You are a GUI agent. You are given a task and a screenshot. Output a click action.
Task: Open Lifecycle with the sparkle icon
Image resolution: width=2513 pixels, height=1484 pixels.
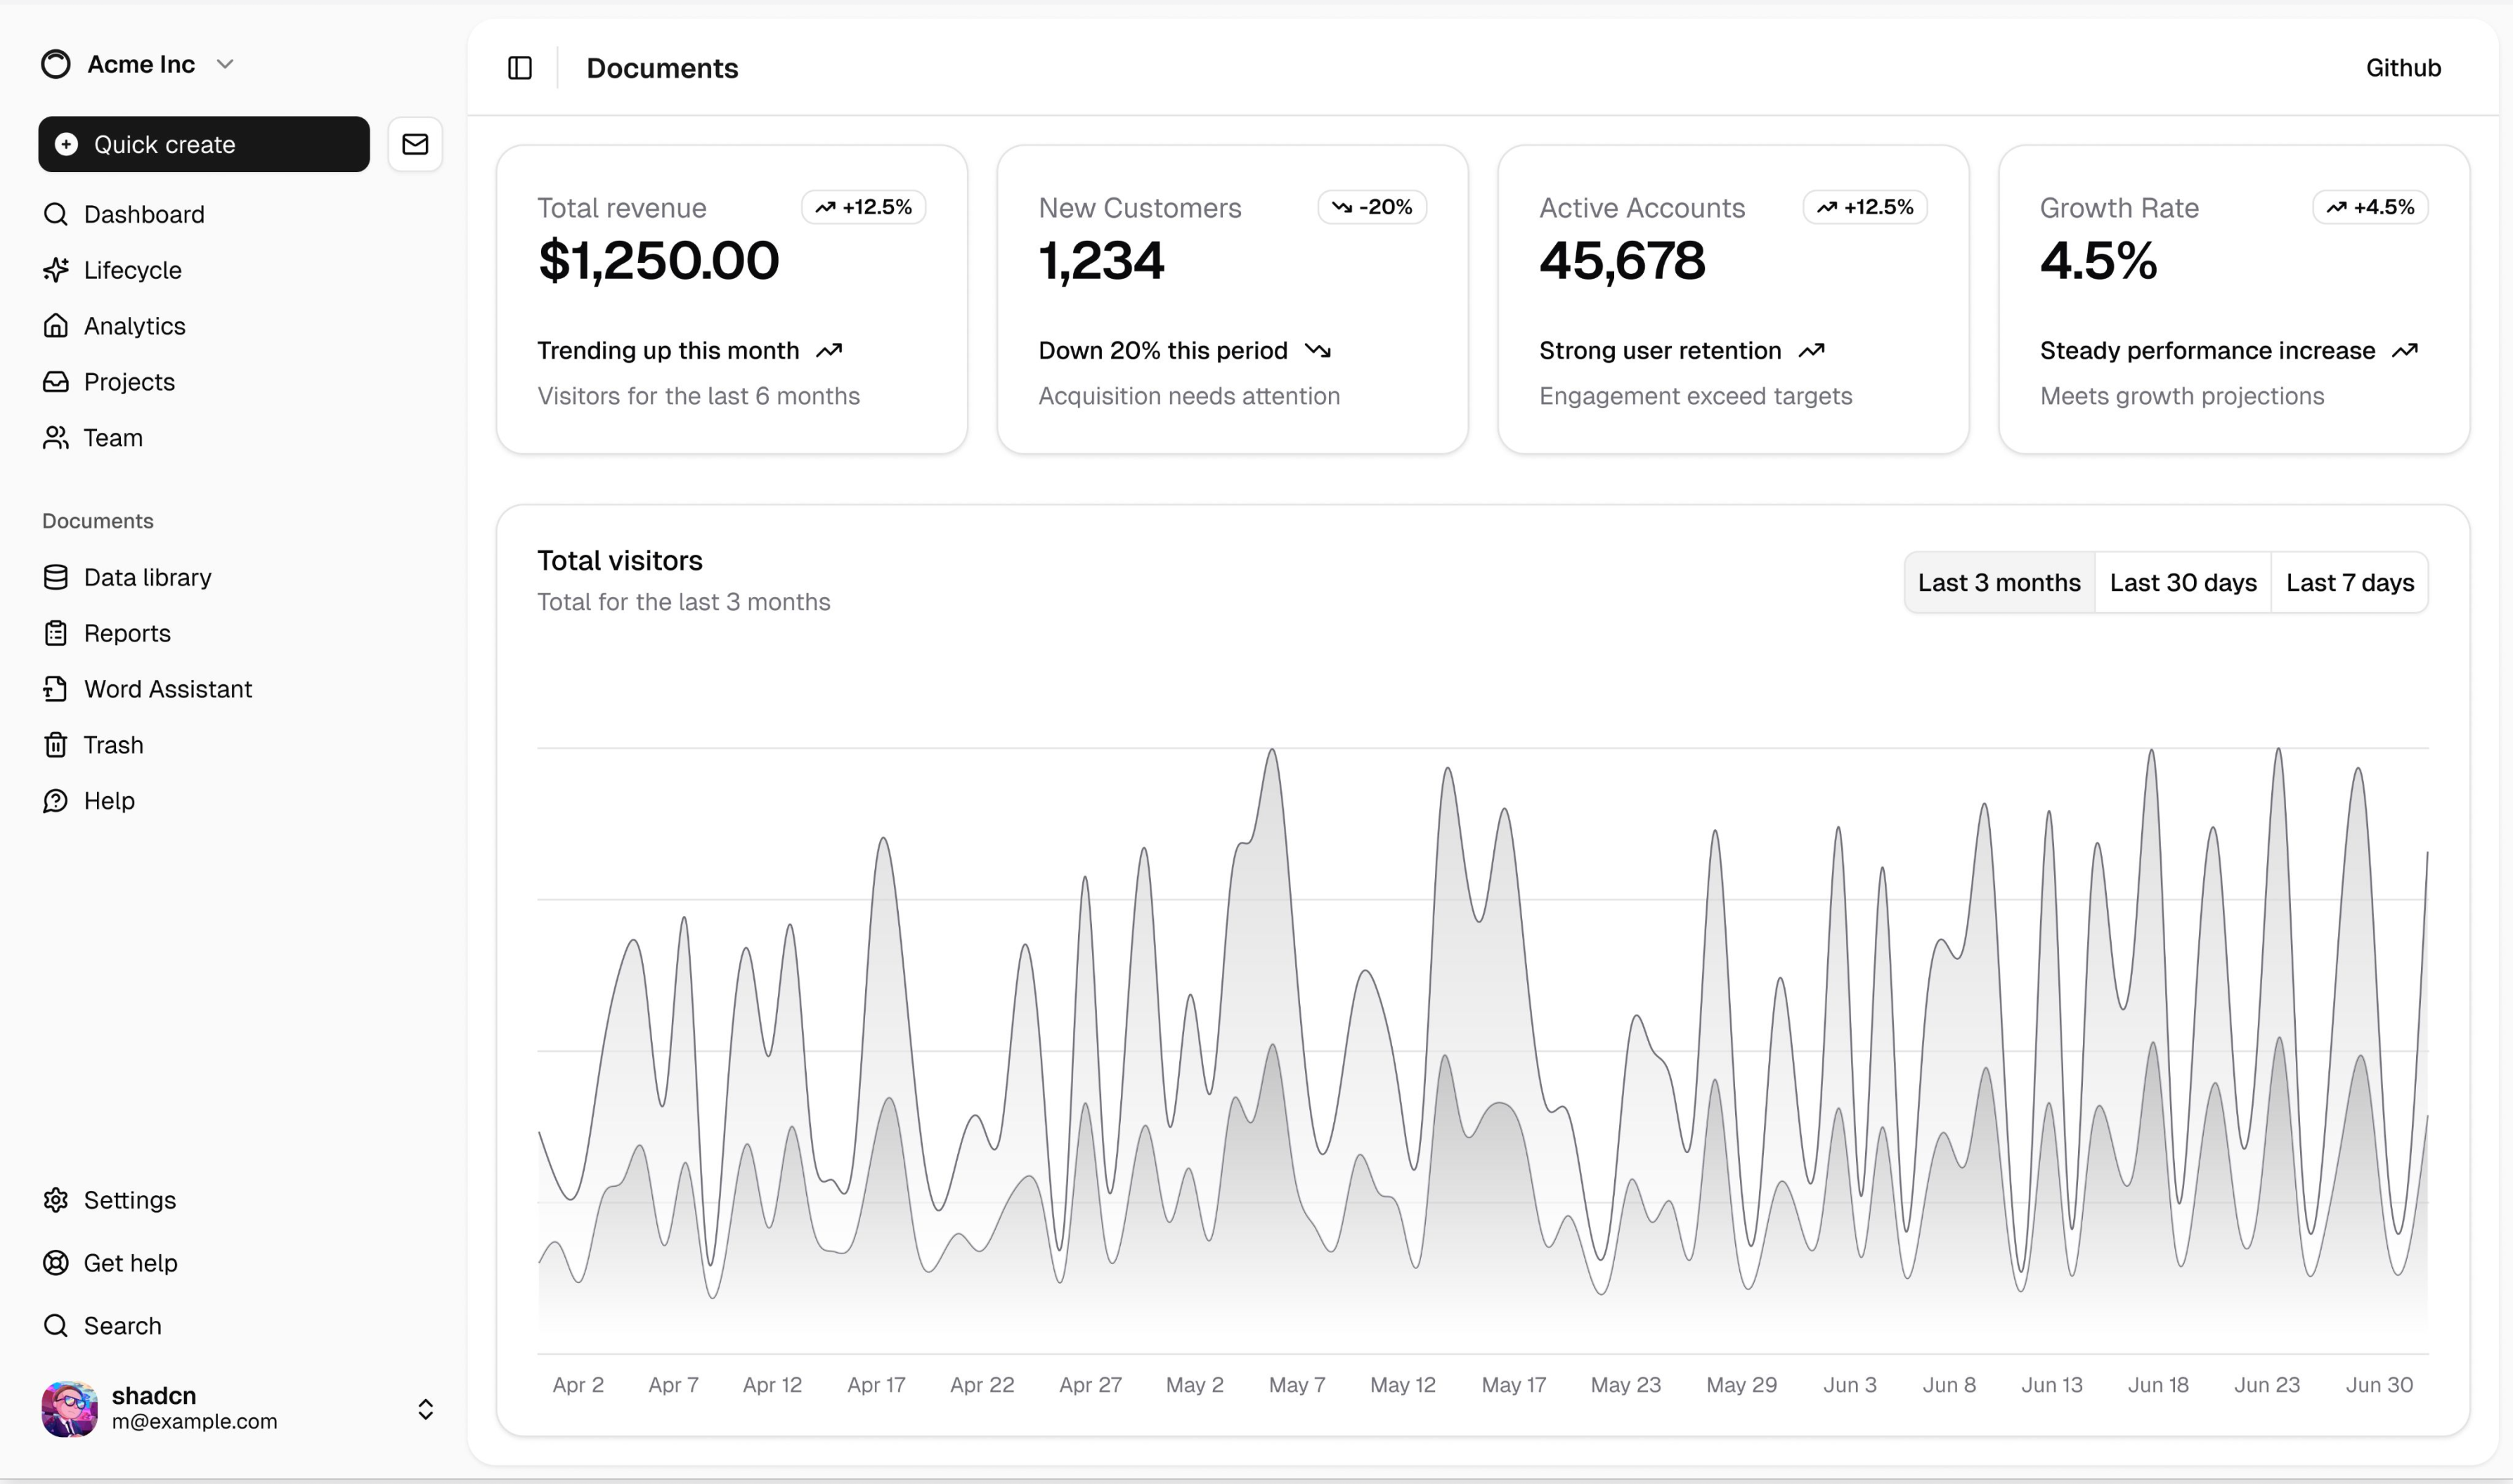point(56,270)
